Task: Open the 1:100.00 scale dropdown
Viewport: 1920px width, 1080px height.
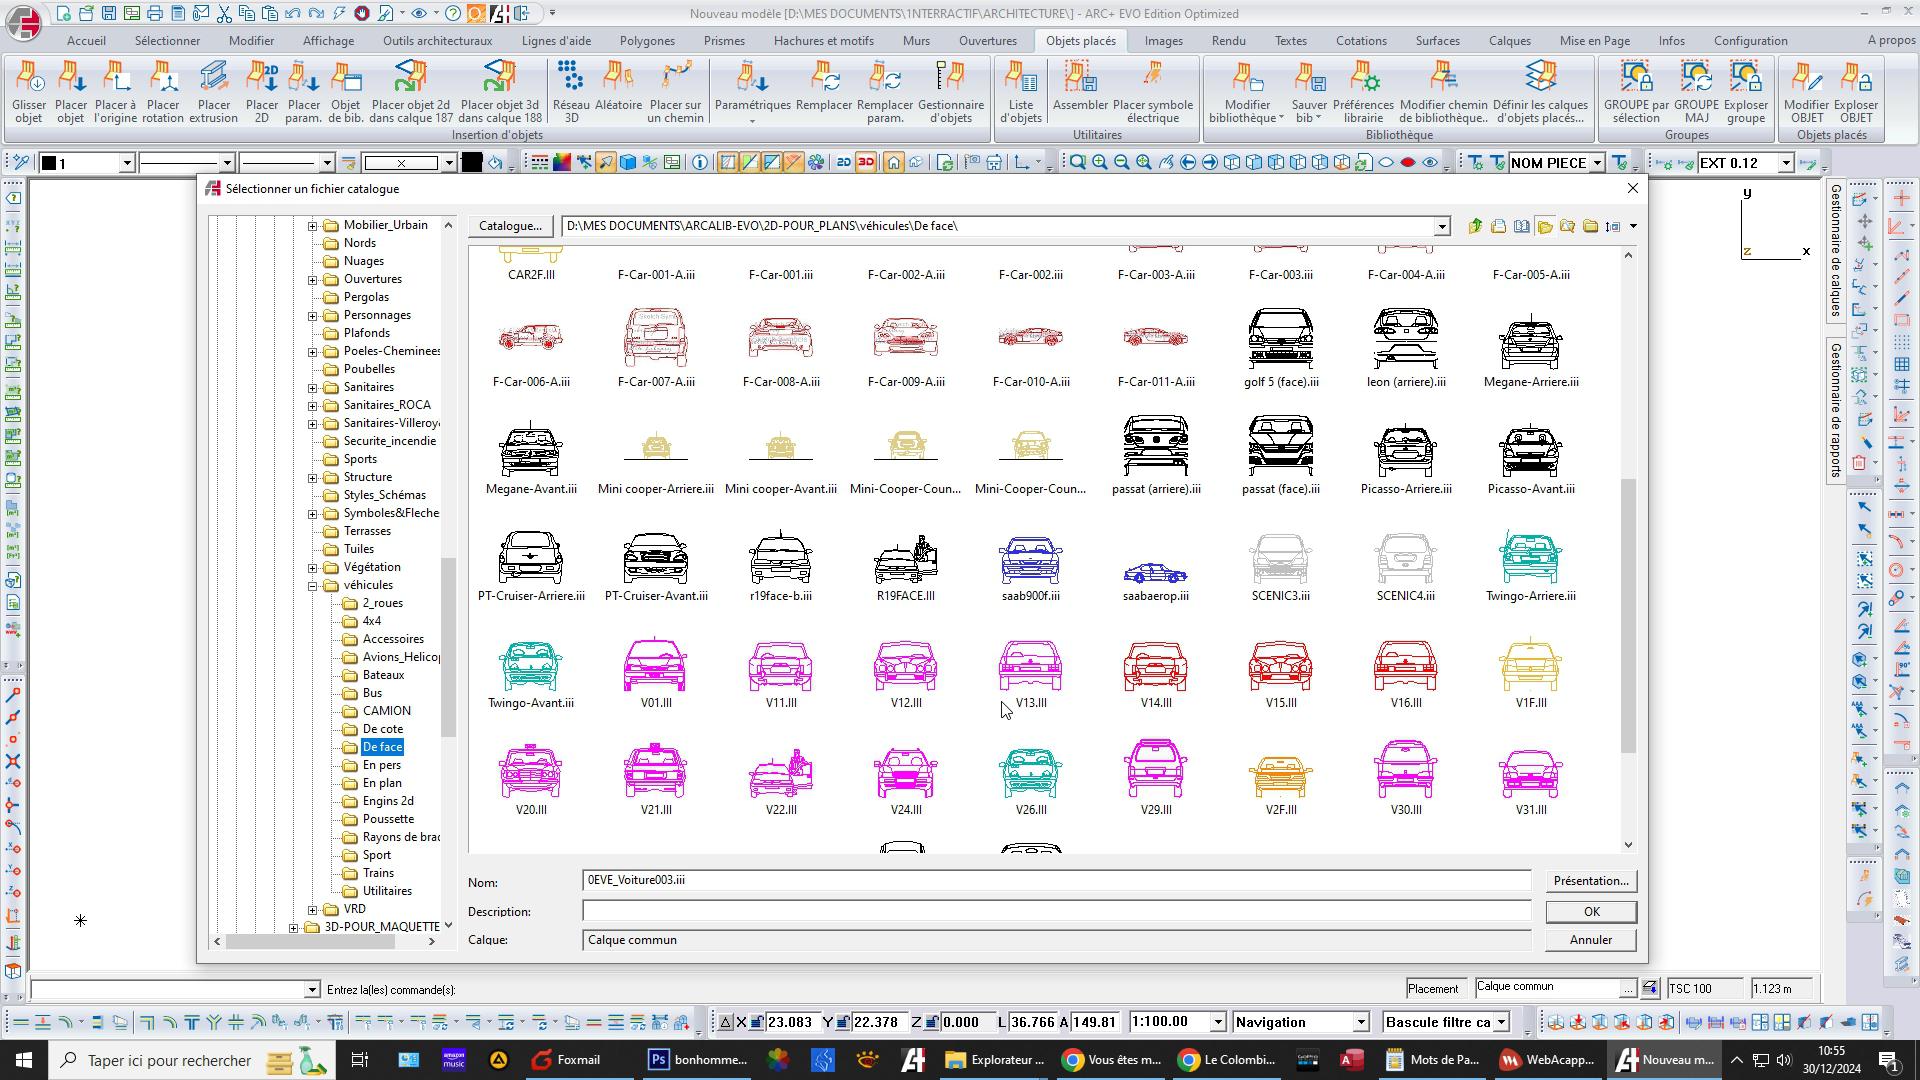Action: point(1217,1022)
